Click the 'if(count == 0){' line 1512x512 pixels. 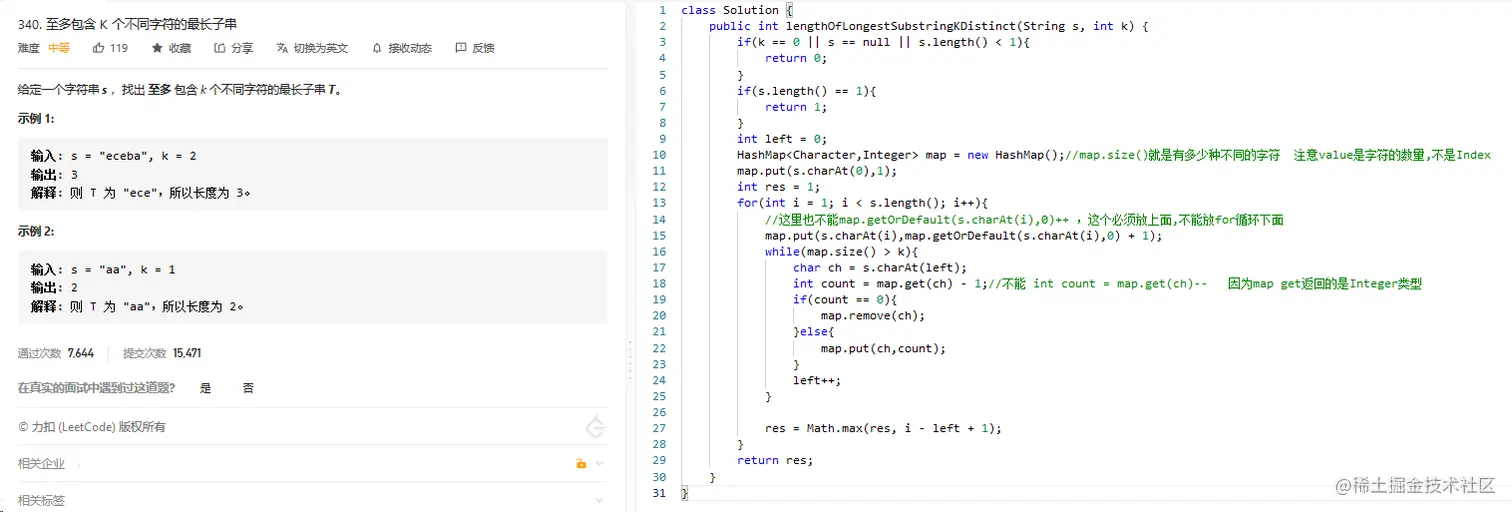coord(846,299)
